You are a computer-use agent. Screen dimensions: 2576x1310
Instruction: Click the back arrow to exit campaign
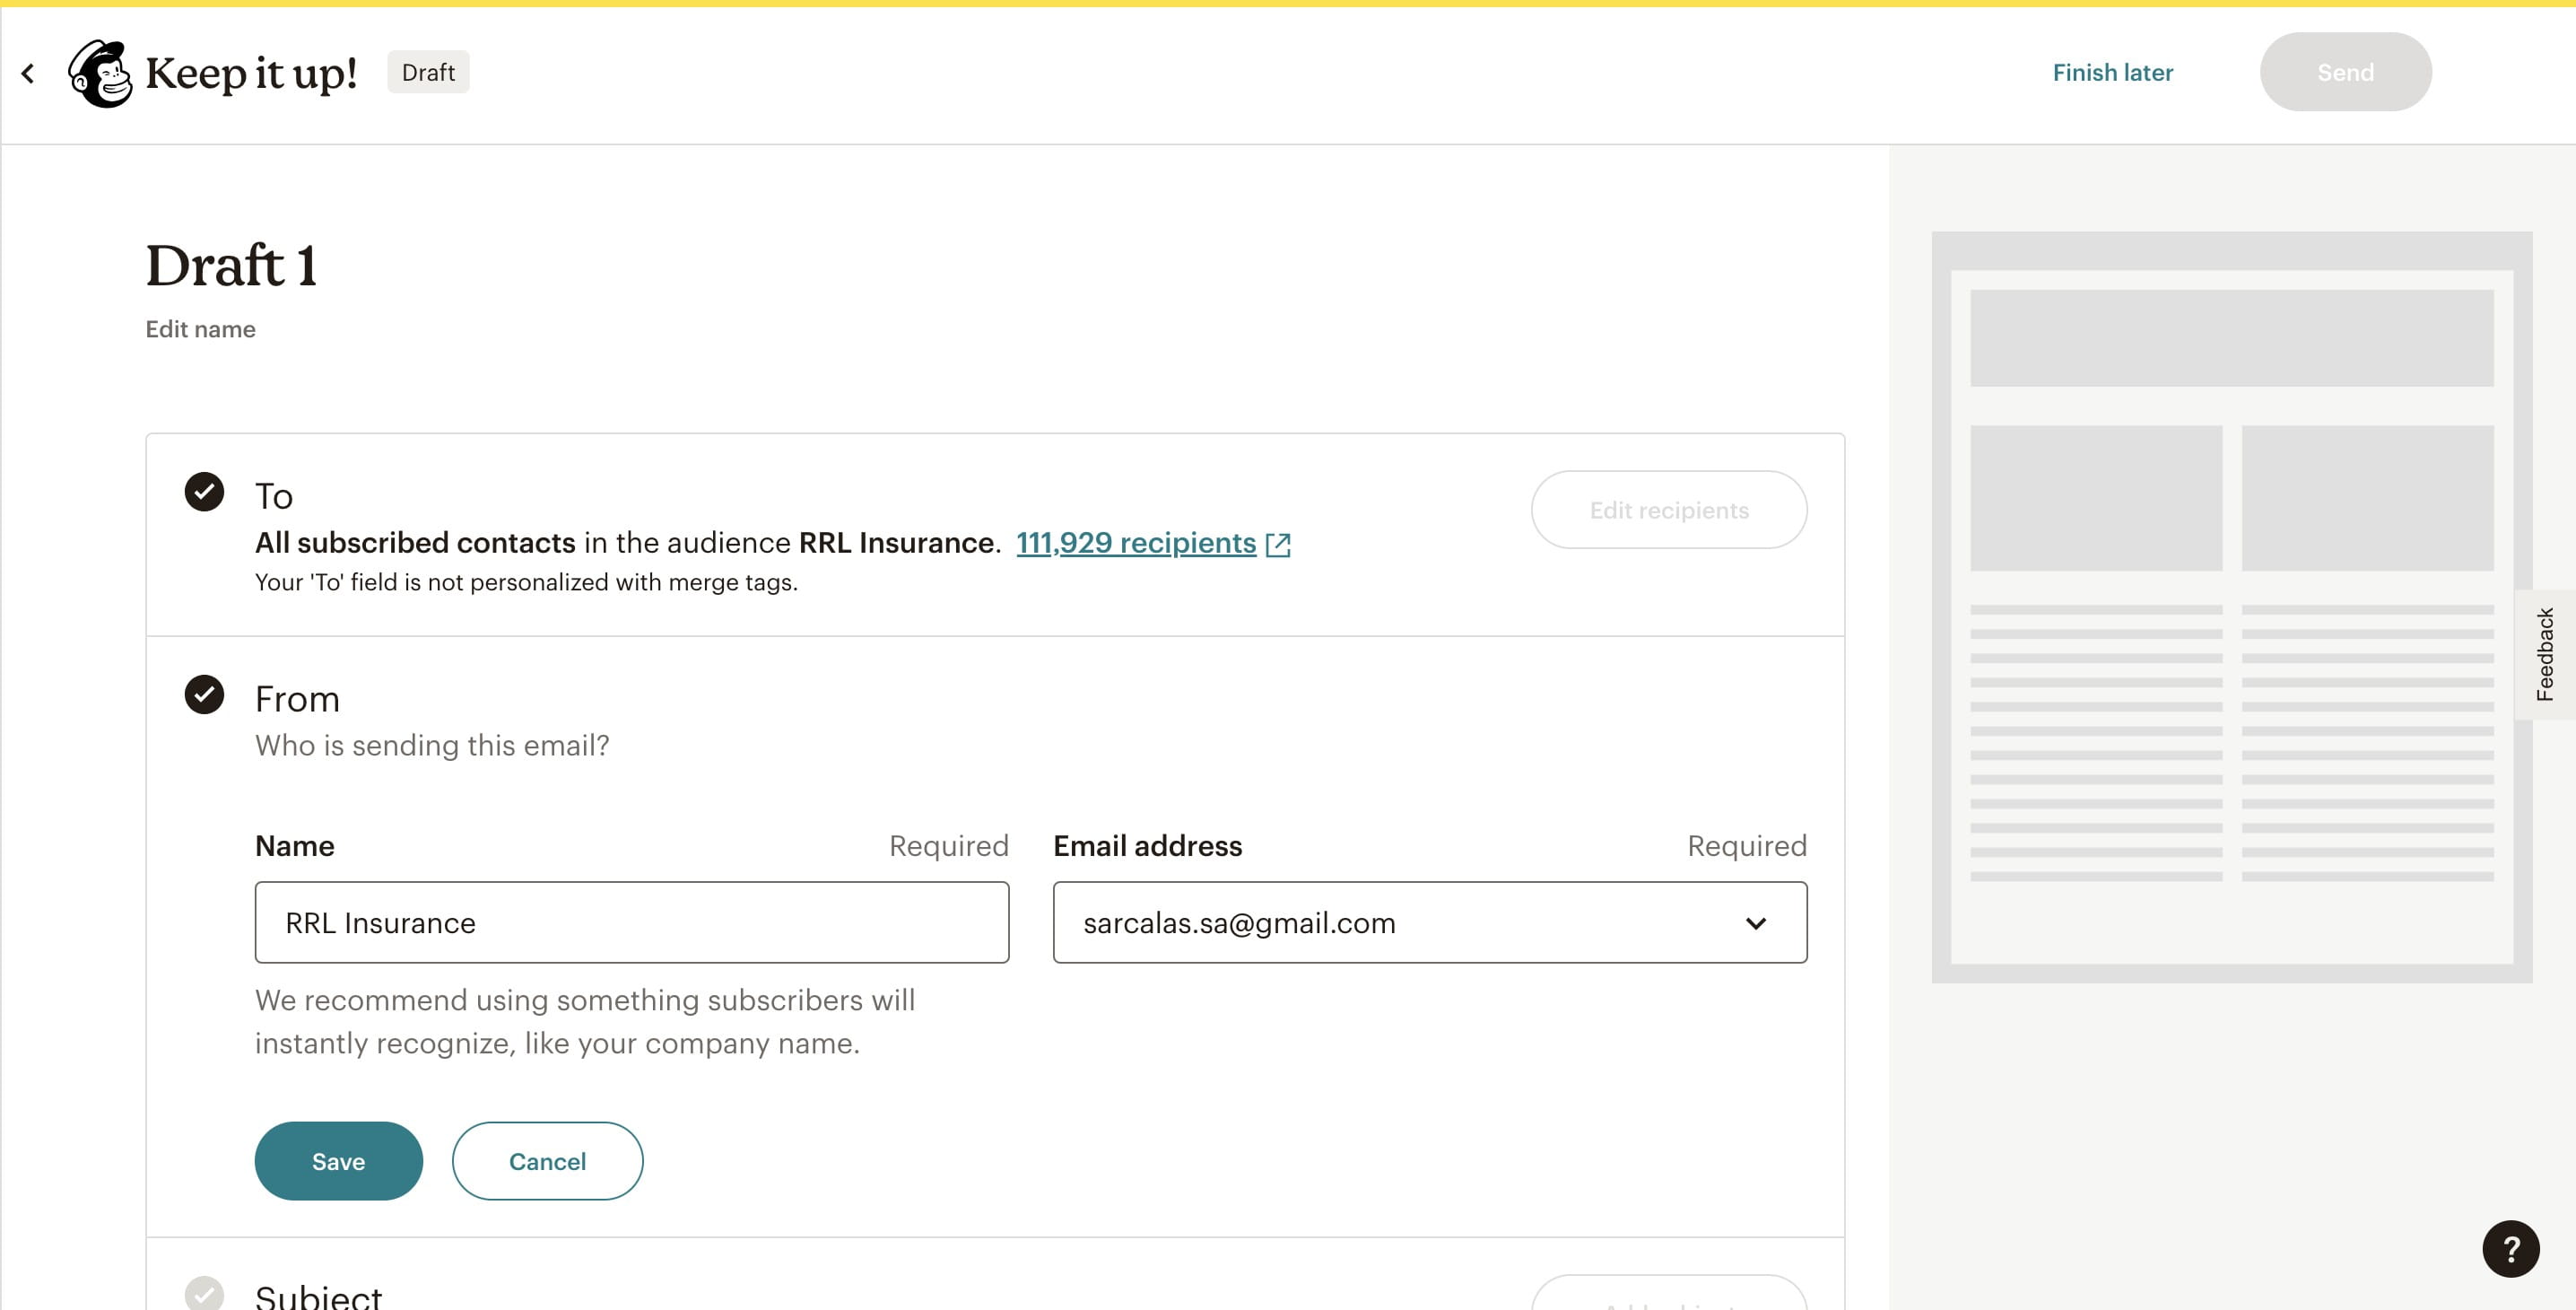27,72
